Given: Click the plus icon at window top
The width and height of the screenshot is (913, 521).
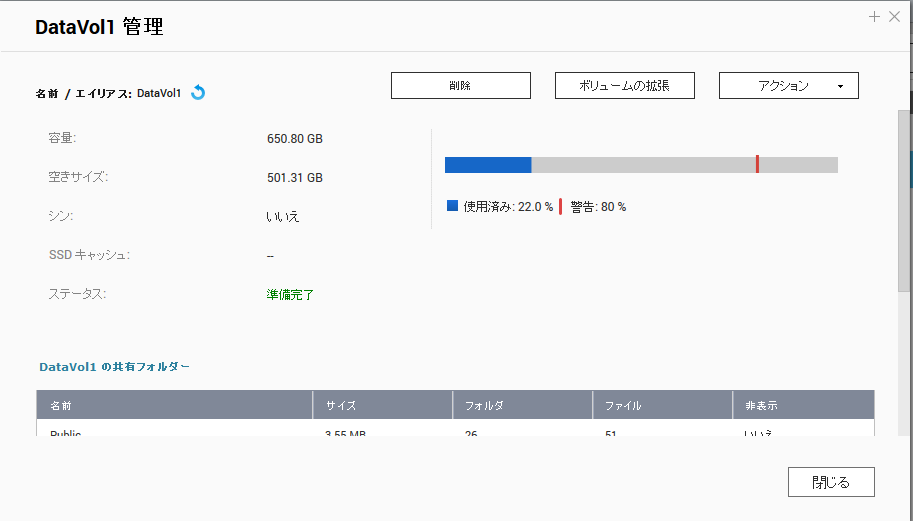Looking at the screenshot, I should coord(874,17).
